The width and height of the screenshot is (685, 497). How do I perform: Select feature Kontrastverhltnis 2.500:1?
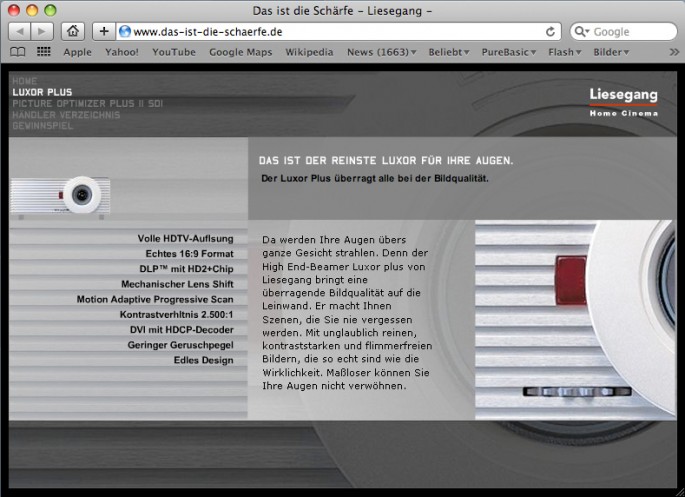(x=176, y=314)
